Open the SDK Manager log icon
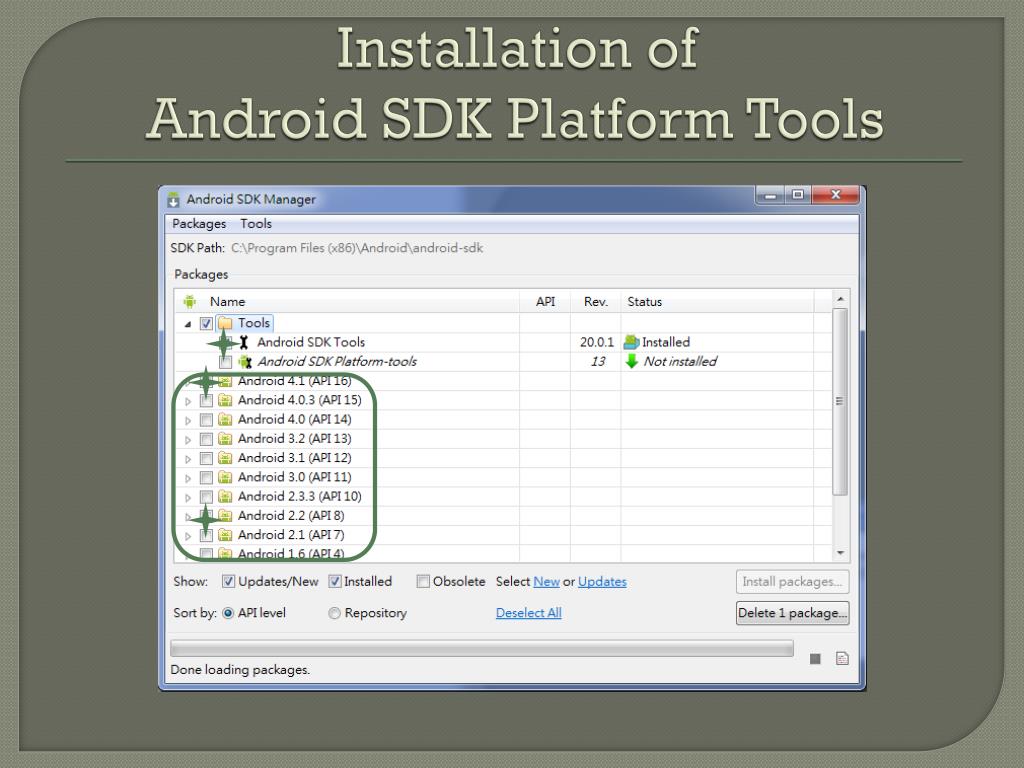 [x=842, y=658]
